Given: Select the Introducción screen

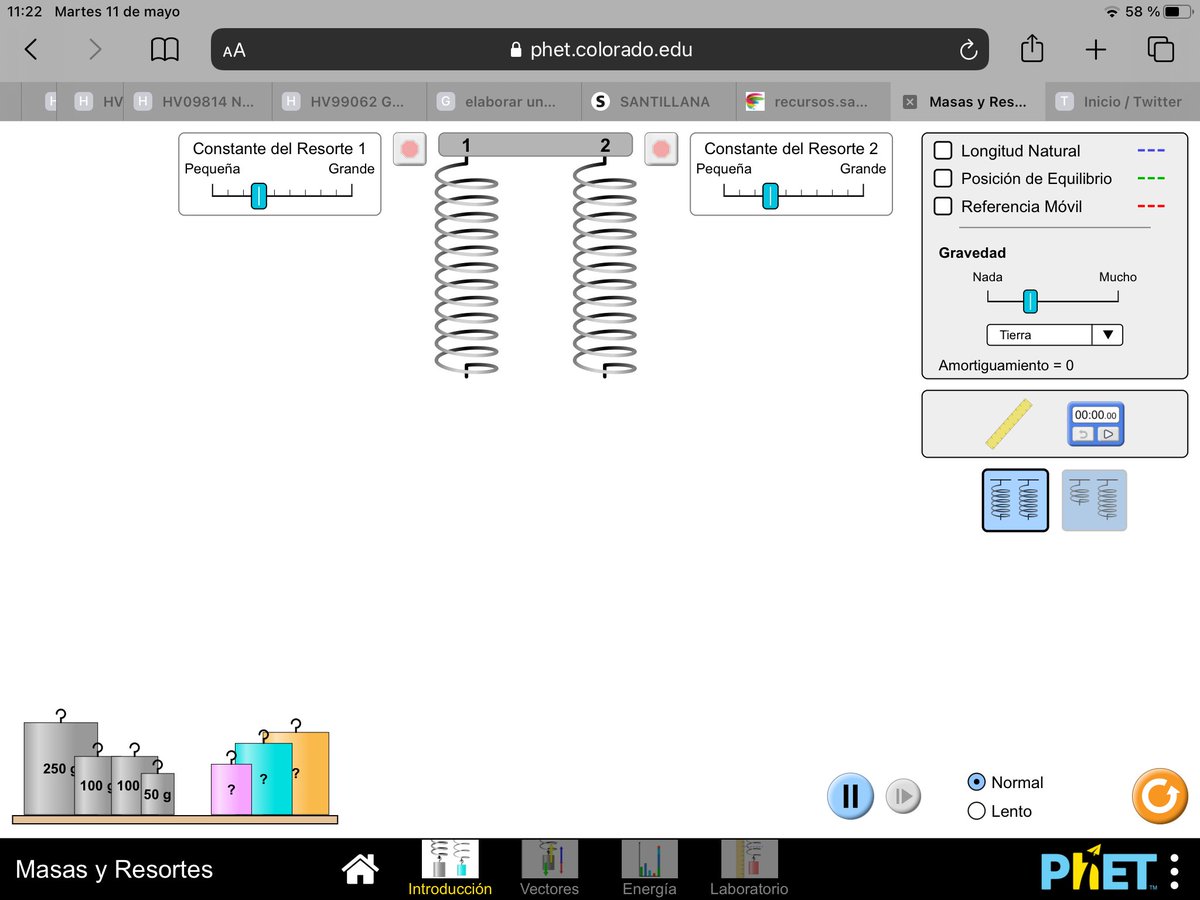Looking at the screenshot, I should tap(450, 867).
